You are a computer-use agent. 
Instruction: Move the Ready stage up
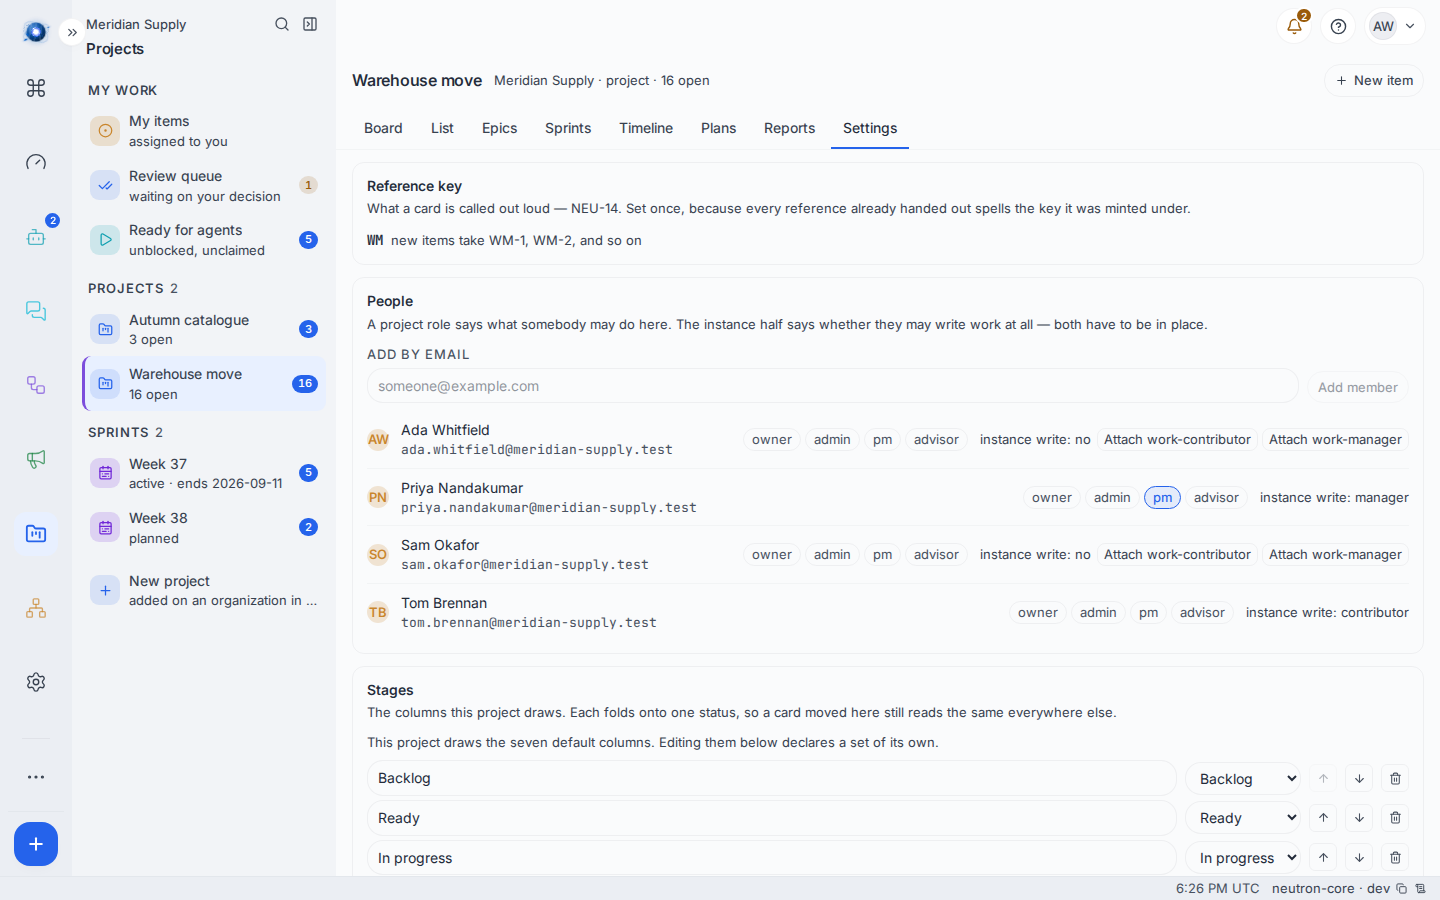click(x=1323, y=818)
